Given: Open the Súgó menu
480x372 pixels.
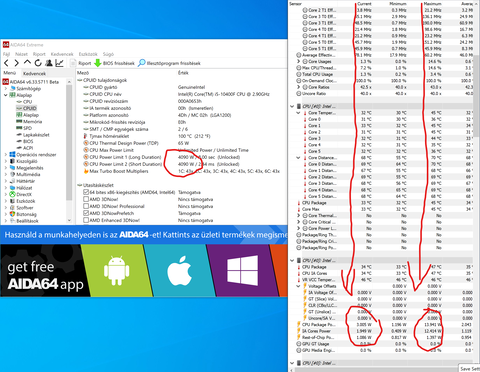Looking at the screenshot, I should 108,54.
